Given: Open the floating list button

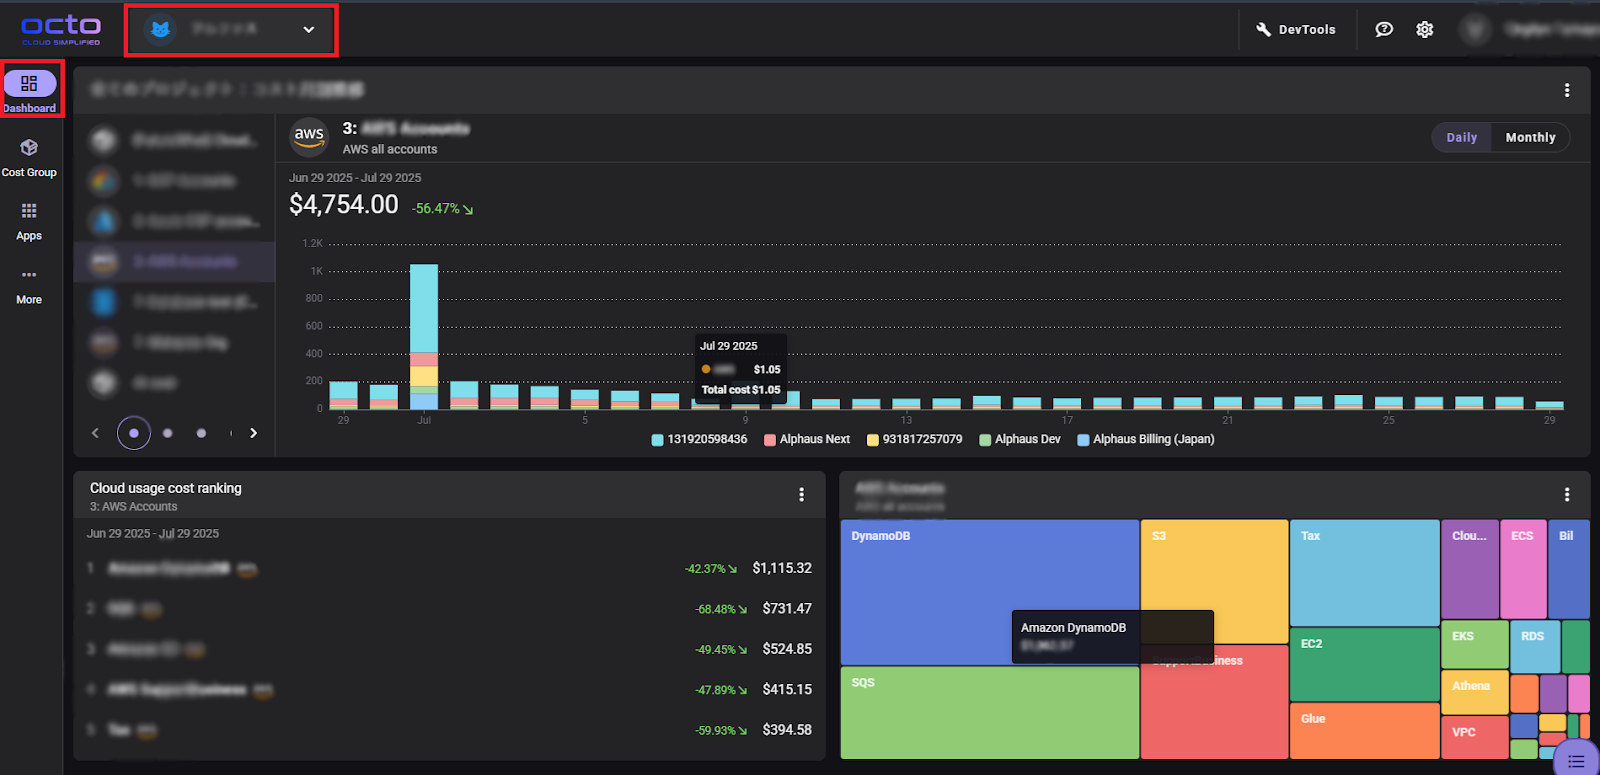Looking at the screenshot, I should coord(1576,760).
